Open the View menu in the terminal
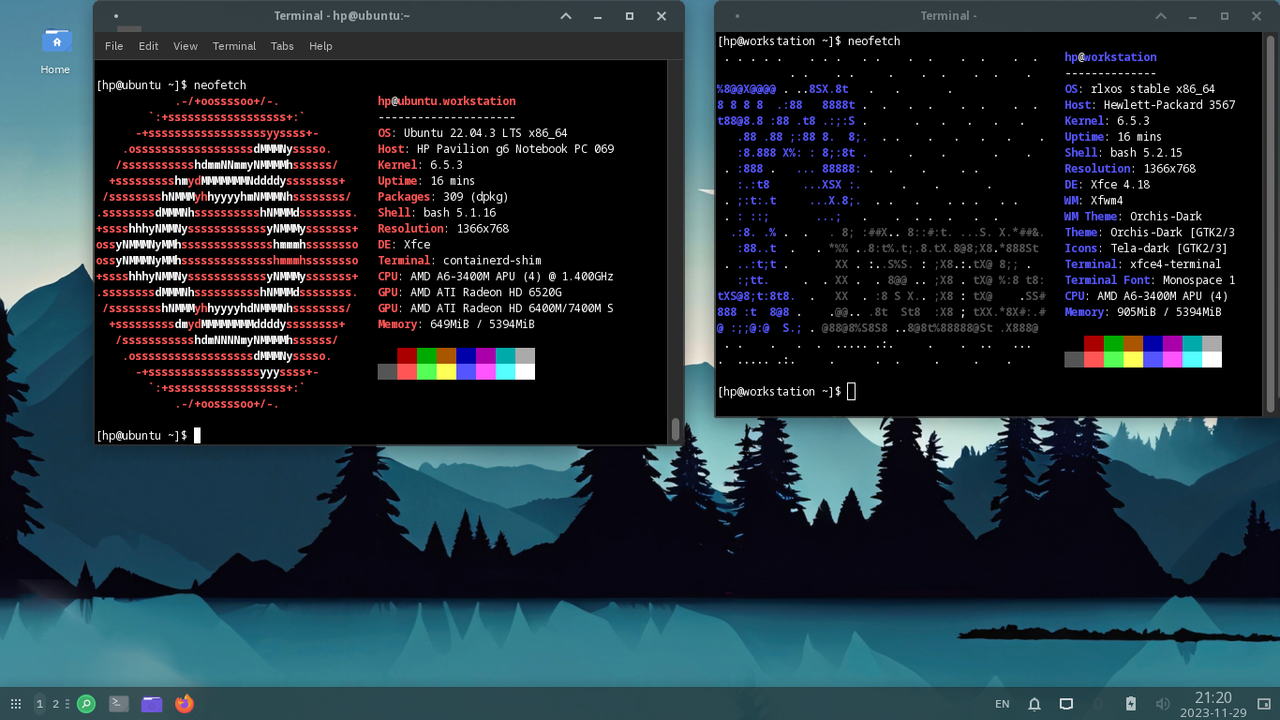Viewport: 1280px width, 720px height. pos(185,46)
